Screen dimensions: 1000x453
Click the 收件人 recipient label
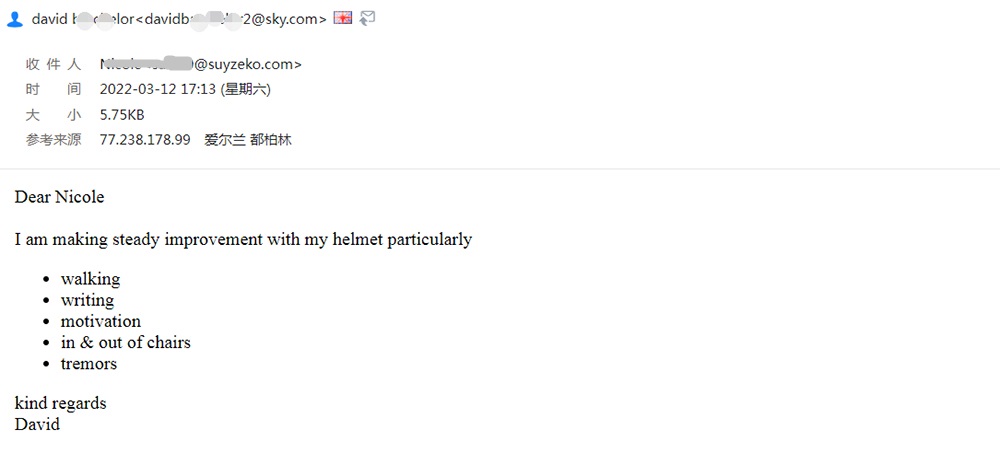[54, 64]
